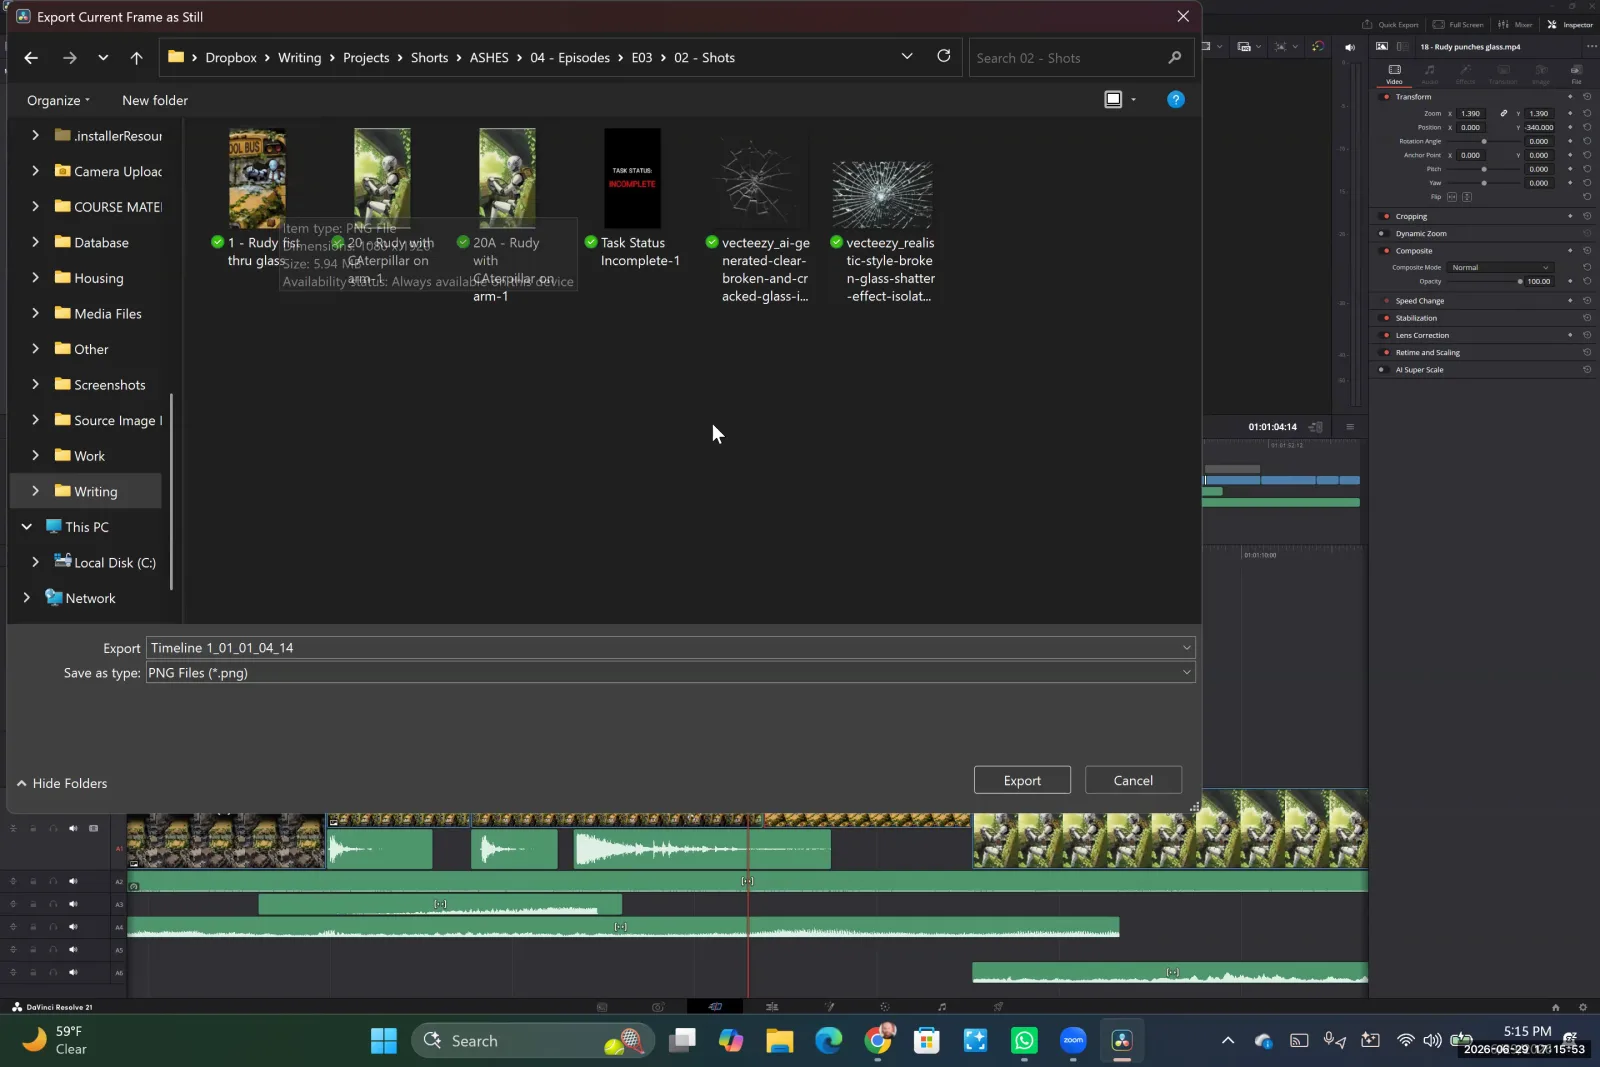Click the Cancel button
Viewport: 1600px width, 1067px height.
[1133, 780]
